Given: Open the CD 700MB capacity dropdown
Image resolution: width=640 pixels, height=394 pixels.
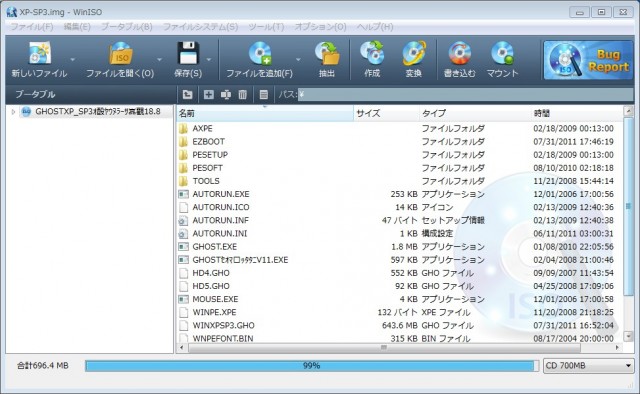Looking at the screenshot, I should pos(589,365).
